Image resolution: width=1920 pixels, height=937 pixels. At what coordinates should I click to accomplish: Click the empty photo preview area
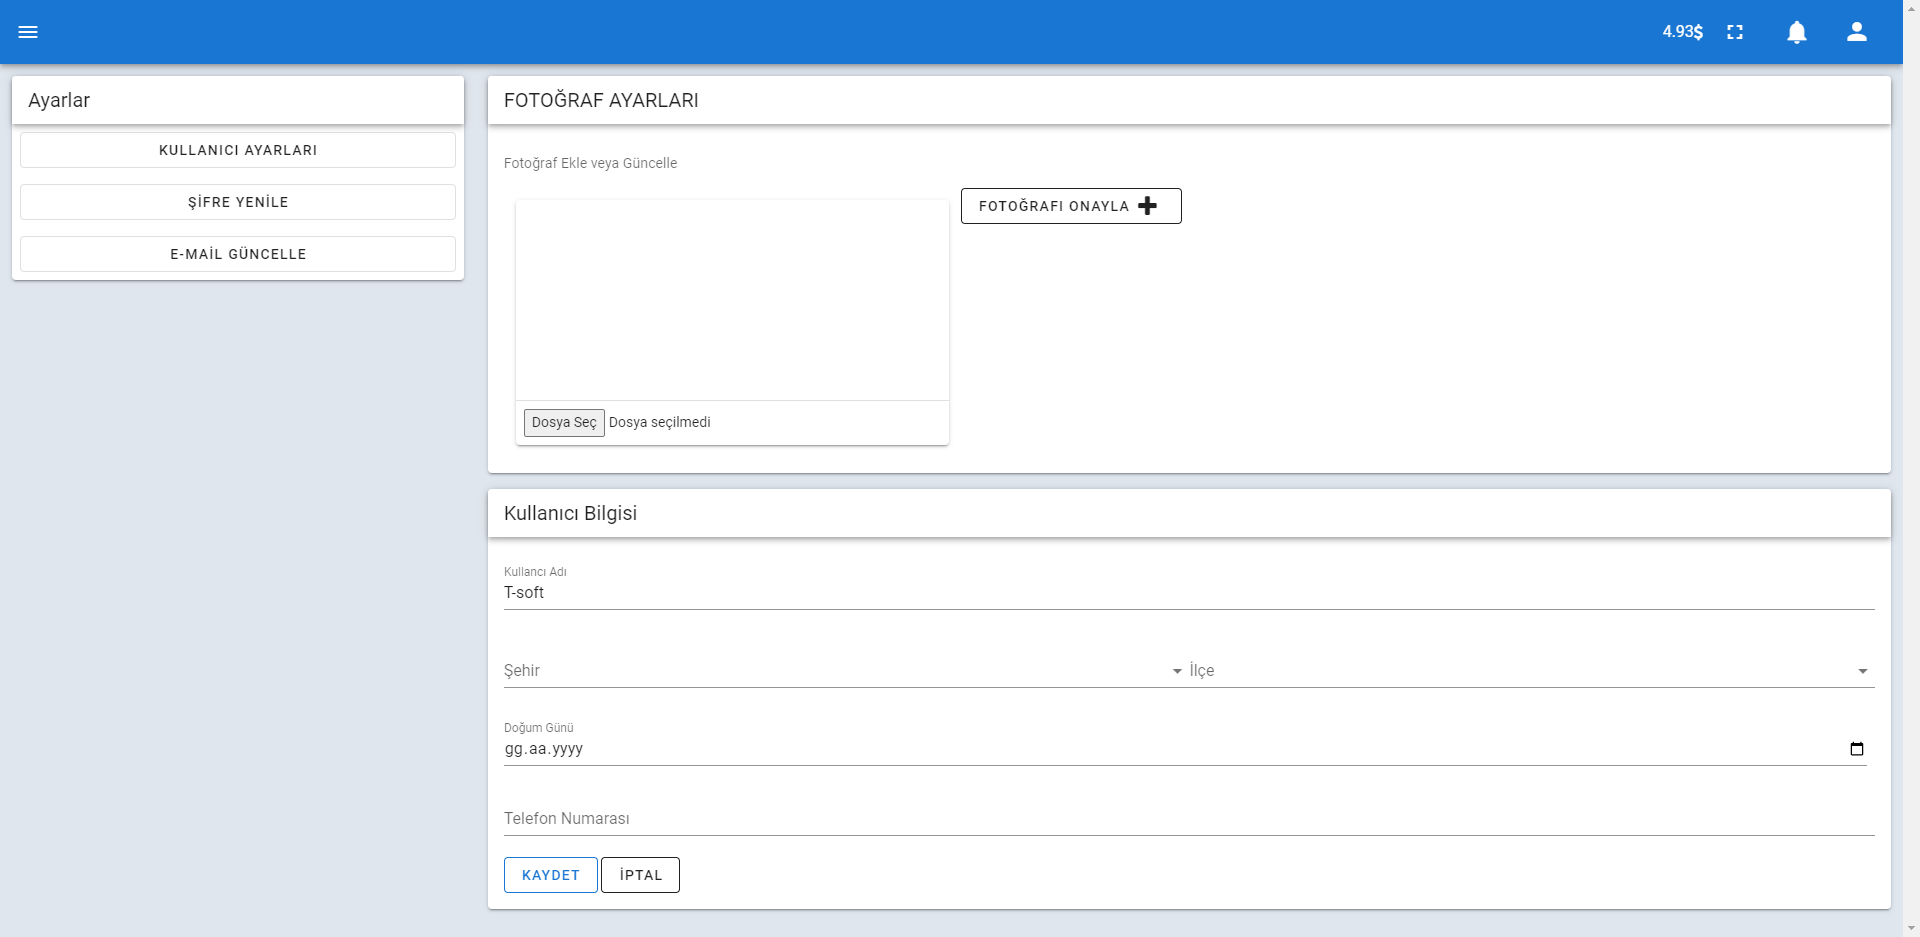point(732,300)
